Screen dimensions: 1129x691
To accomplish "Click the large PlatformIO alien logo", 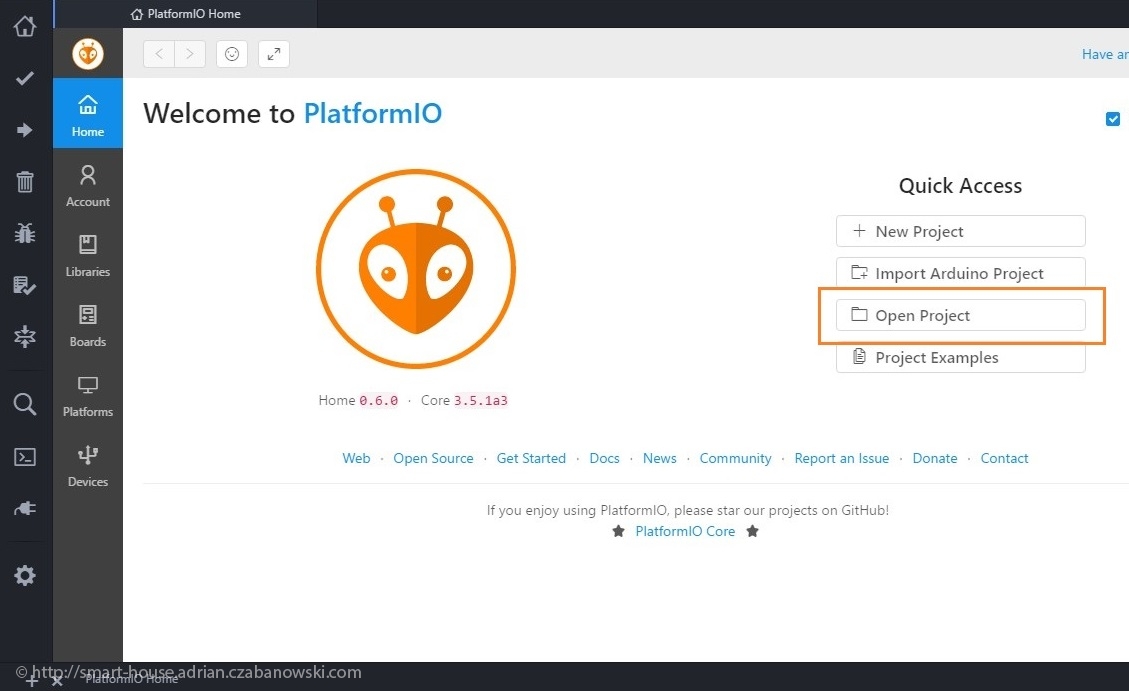I will (x=415, y=268).
